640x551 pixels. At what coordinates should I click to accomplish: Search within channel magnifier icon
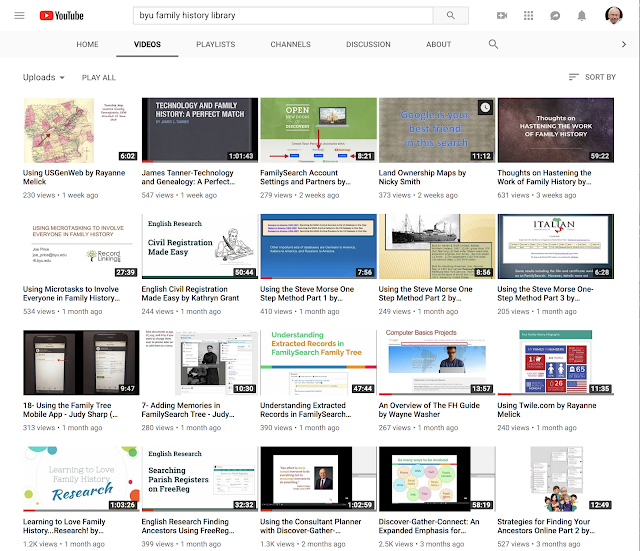point(493,44)
